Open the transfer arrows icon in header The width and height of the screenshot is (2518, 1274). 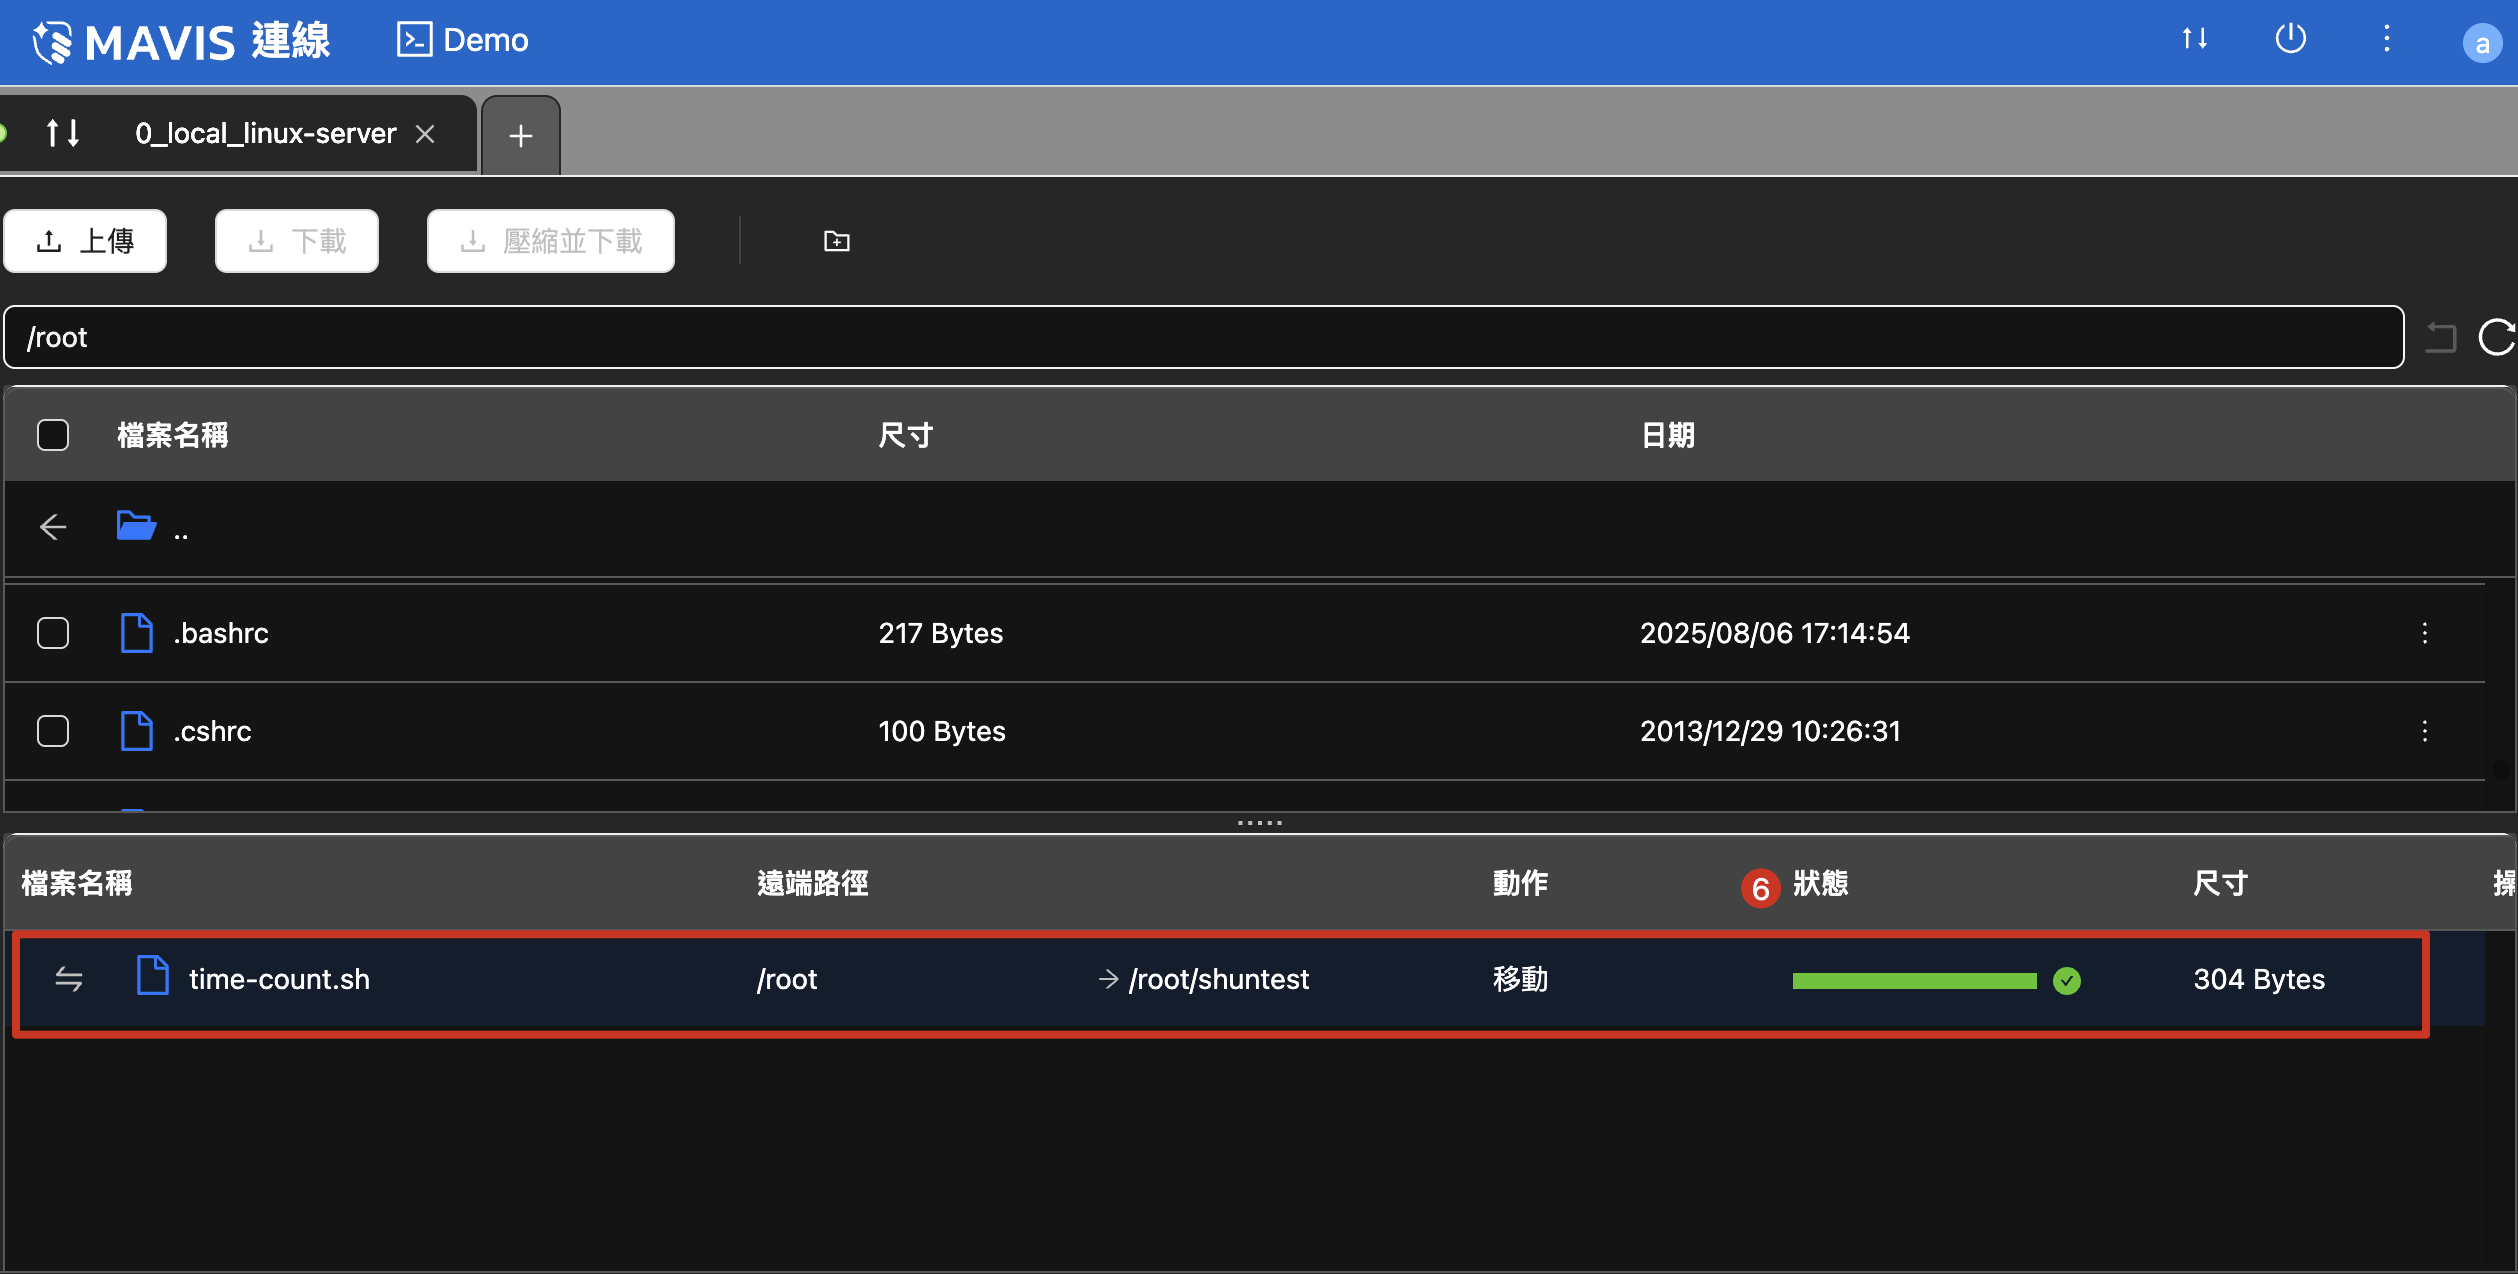coord(2194,39)
